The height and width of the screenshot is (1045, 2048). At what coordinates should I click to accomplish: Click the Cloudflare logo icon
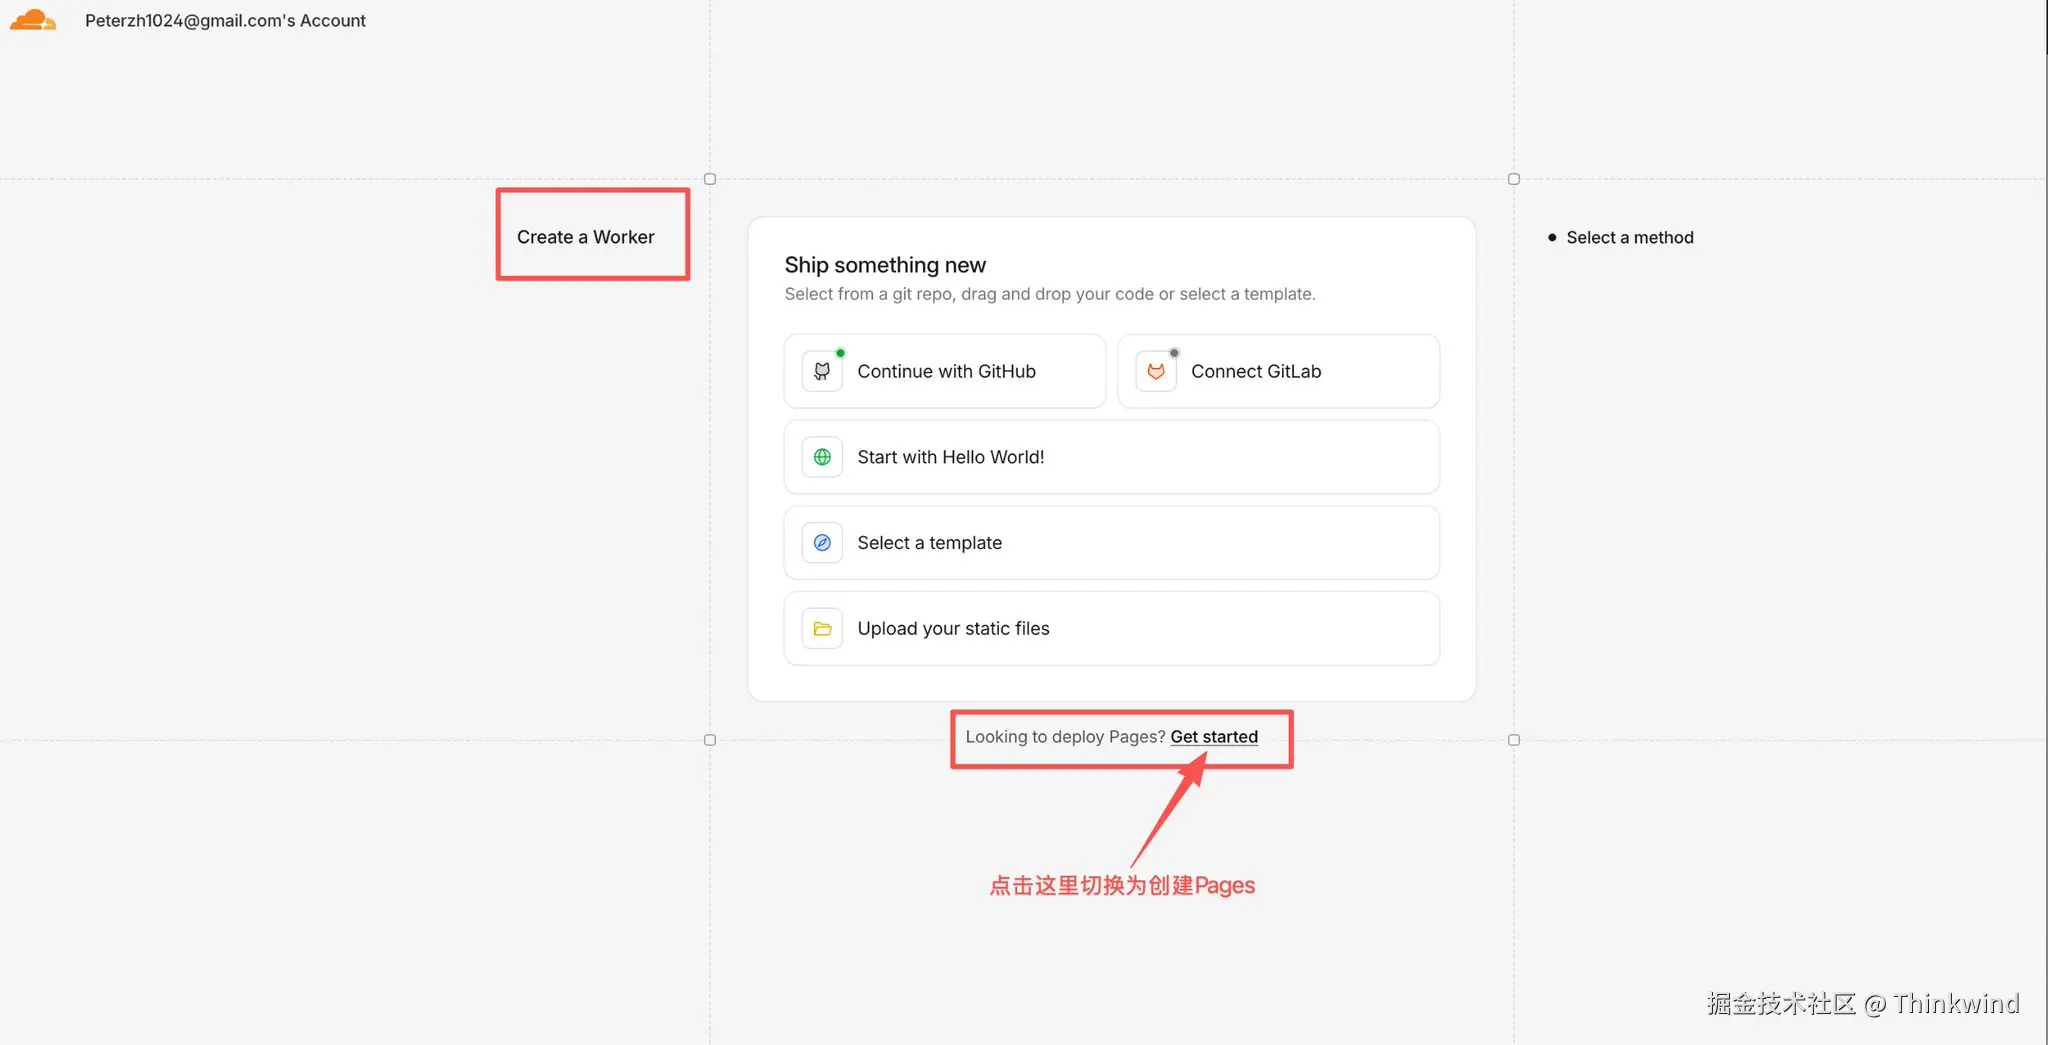33,20
